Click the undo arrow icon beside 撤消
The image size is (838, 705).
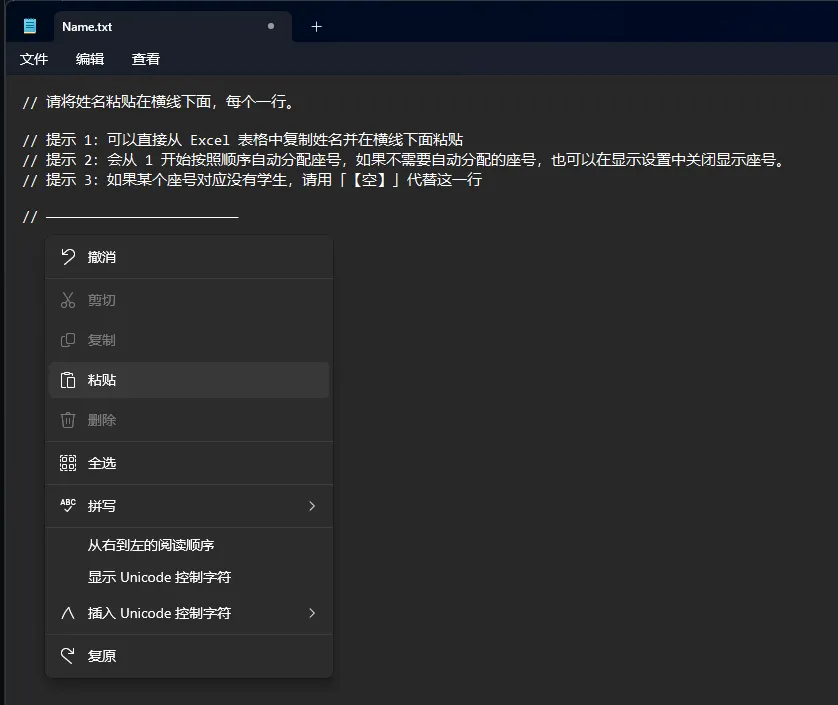[x=68, y=257]
